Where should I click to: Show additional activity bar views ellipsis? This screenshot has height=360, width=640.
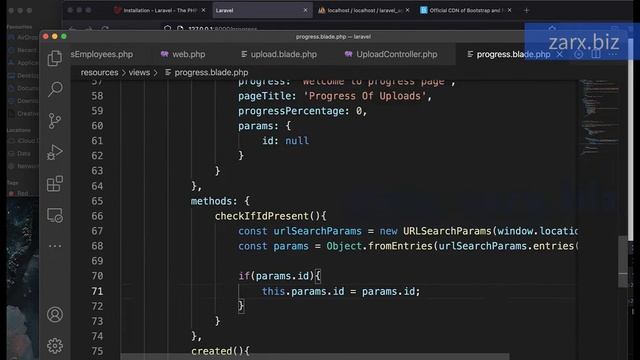[55, 246]
